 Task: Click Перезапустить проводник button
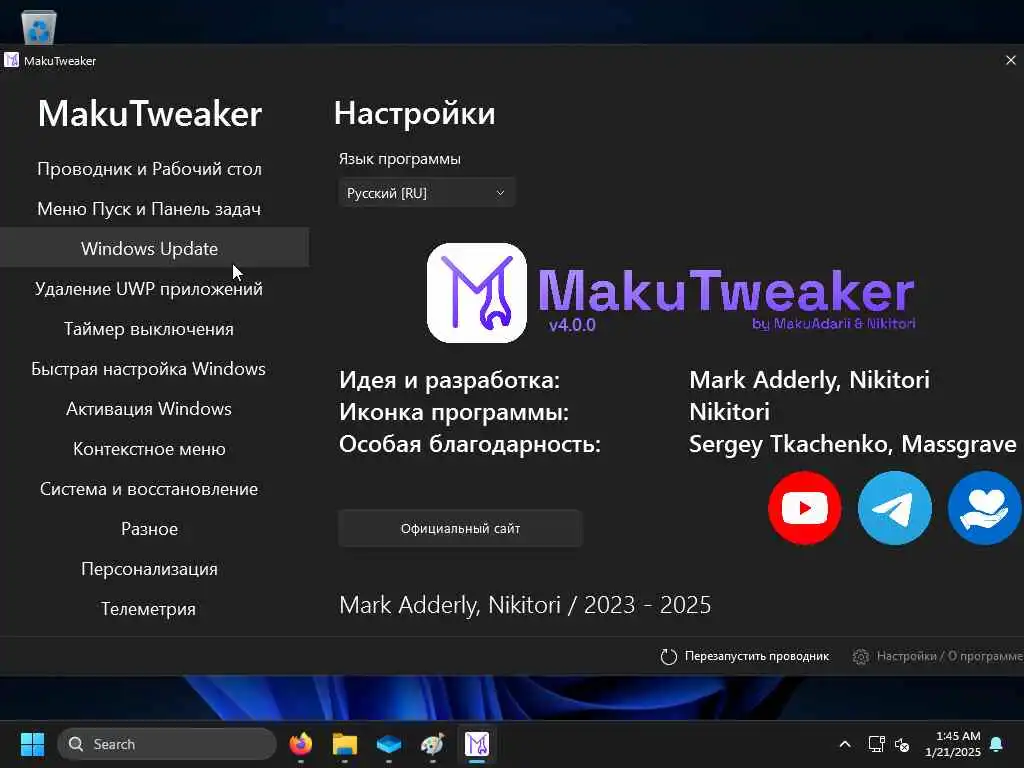(x=744, y=656)
